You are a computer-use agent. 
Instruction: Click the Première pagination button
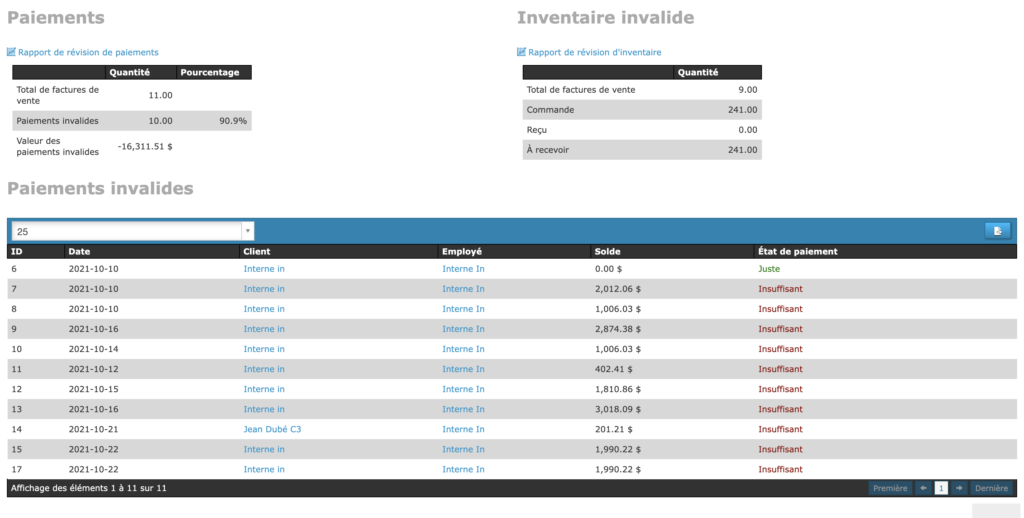[890, 488]
